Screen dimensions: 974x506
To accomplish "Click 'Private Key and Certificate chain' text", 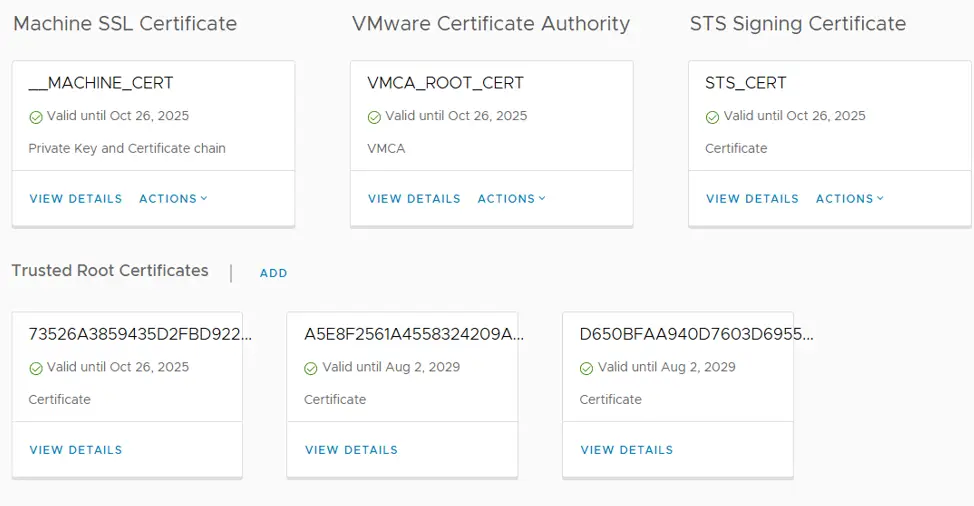I will 127,148.
